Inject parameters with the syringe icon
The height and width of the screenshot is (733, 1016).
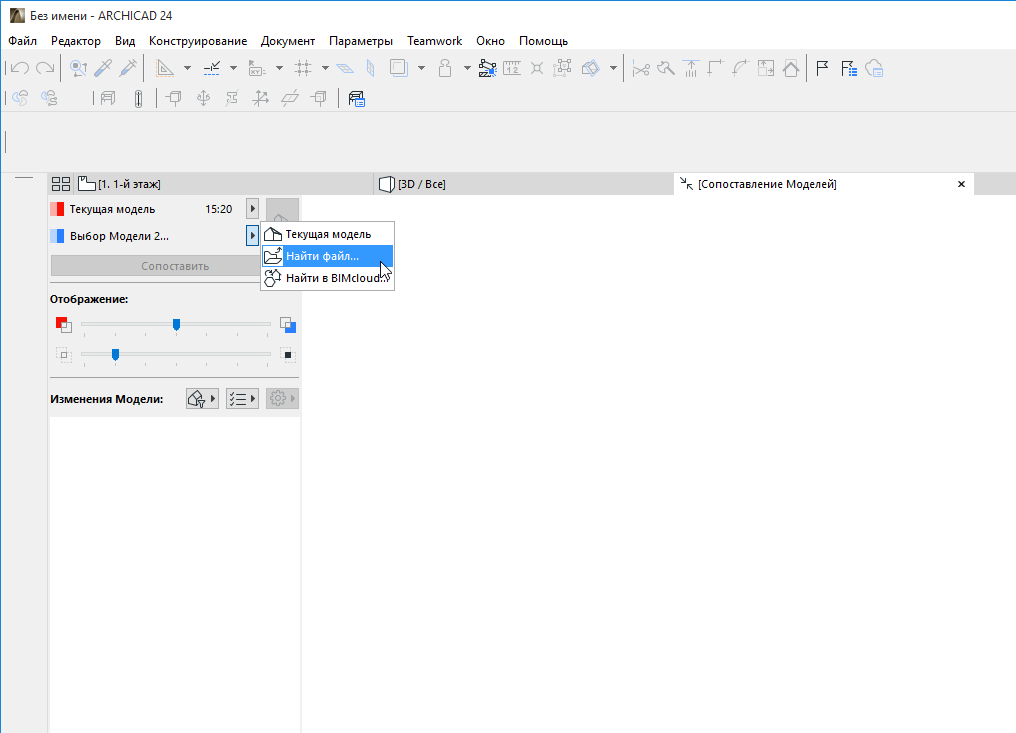(128, 68)
